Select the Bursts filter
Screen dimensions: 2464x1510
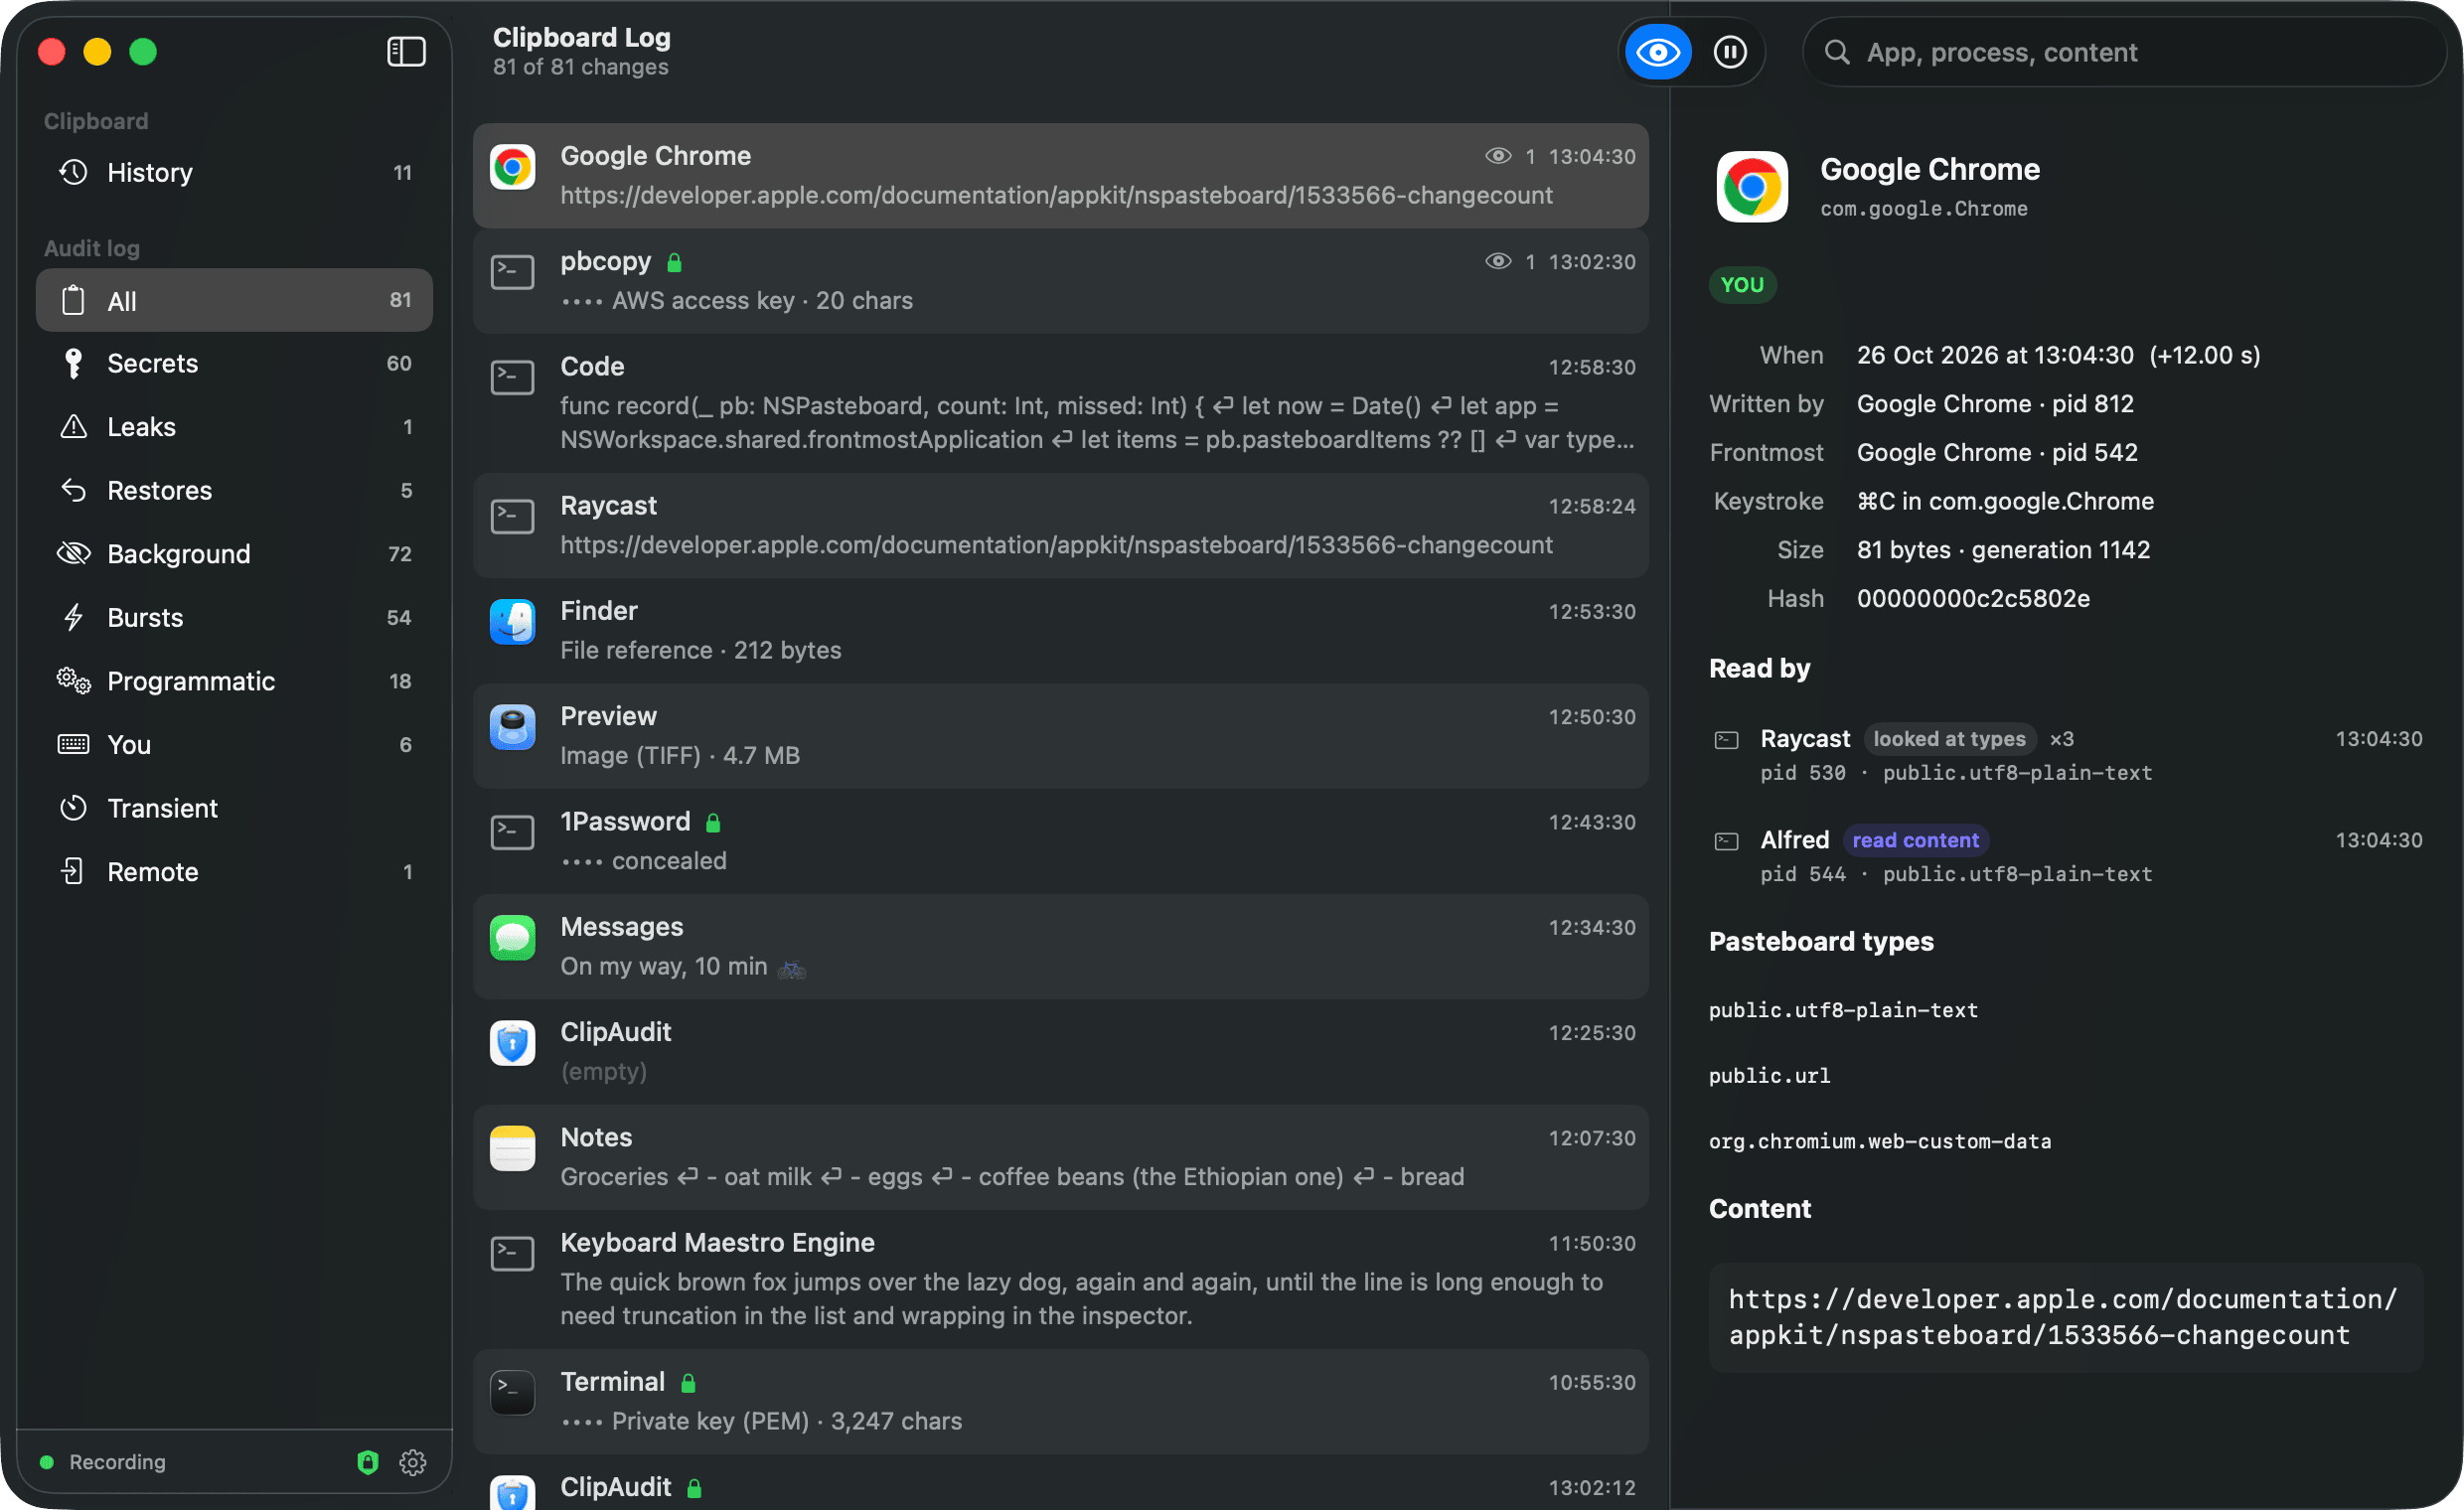[234, 617]
